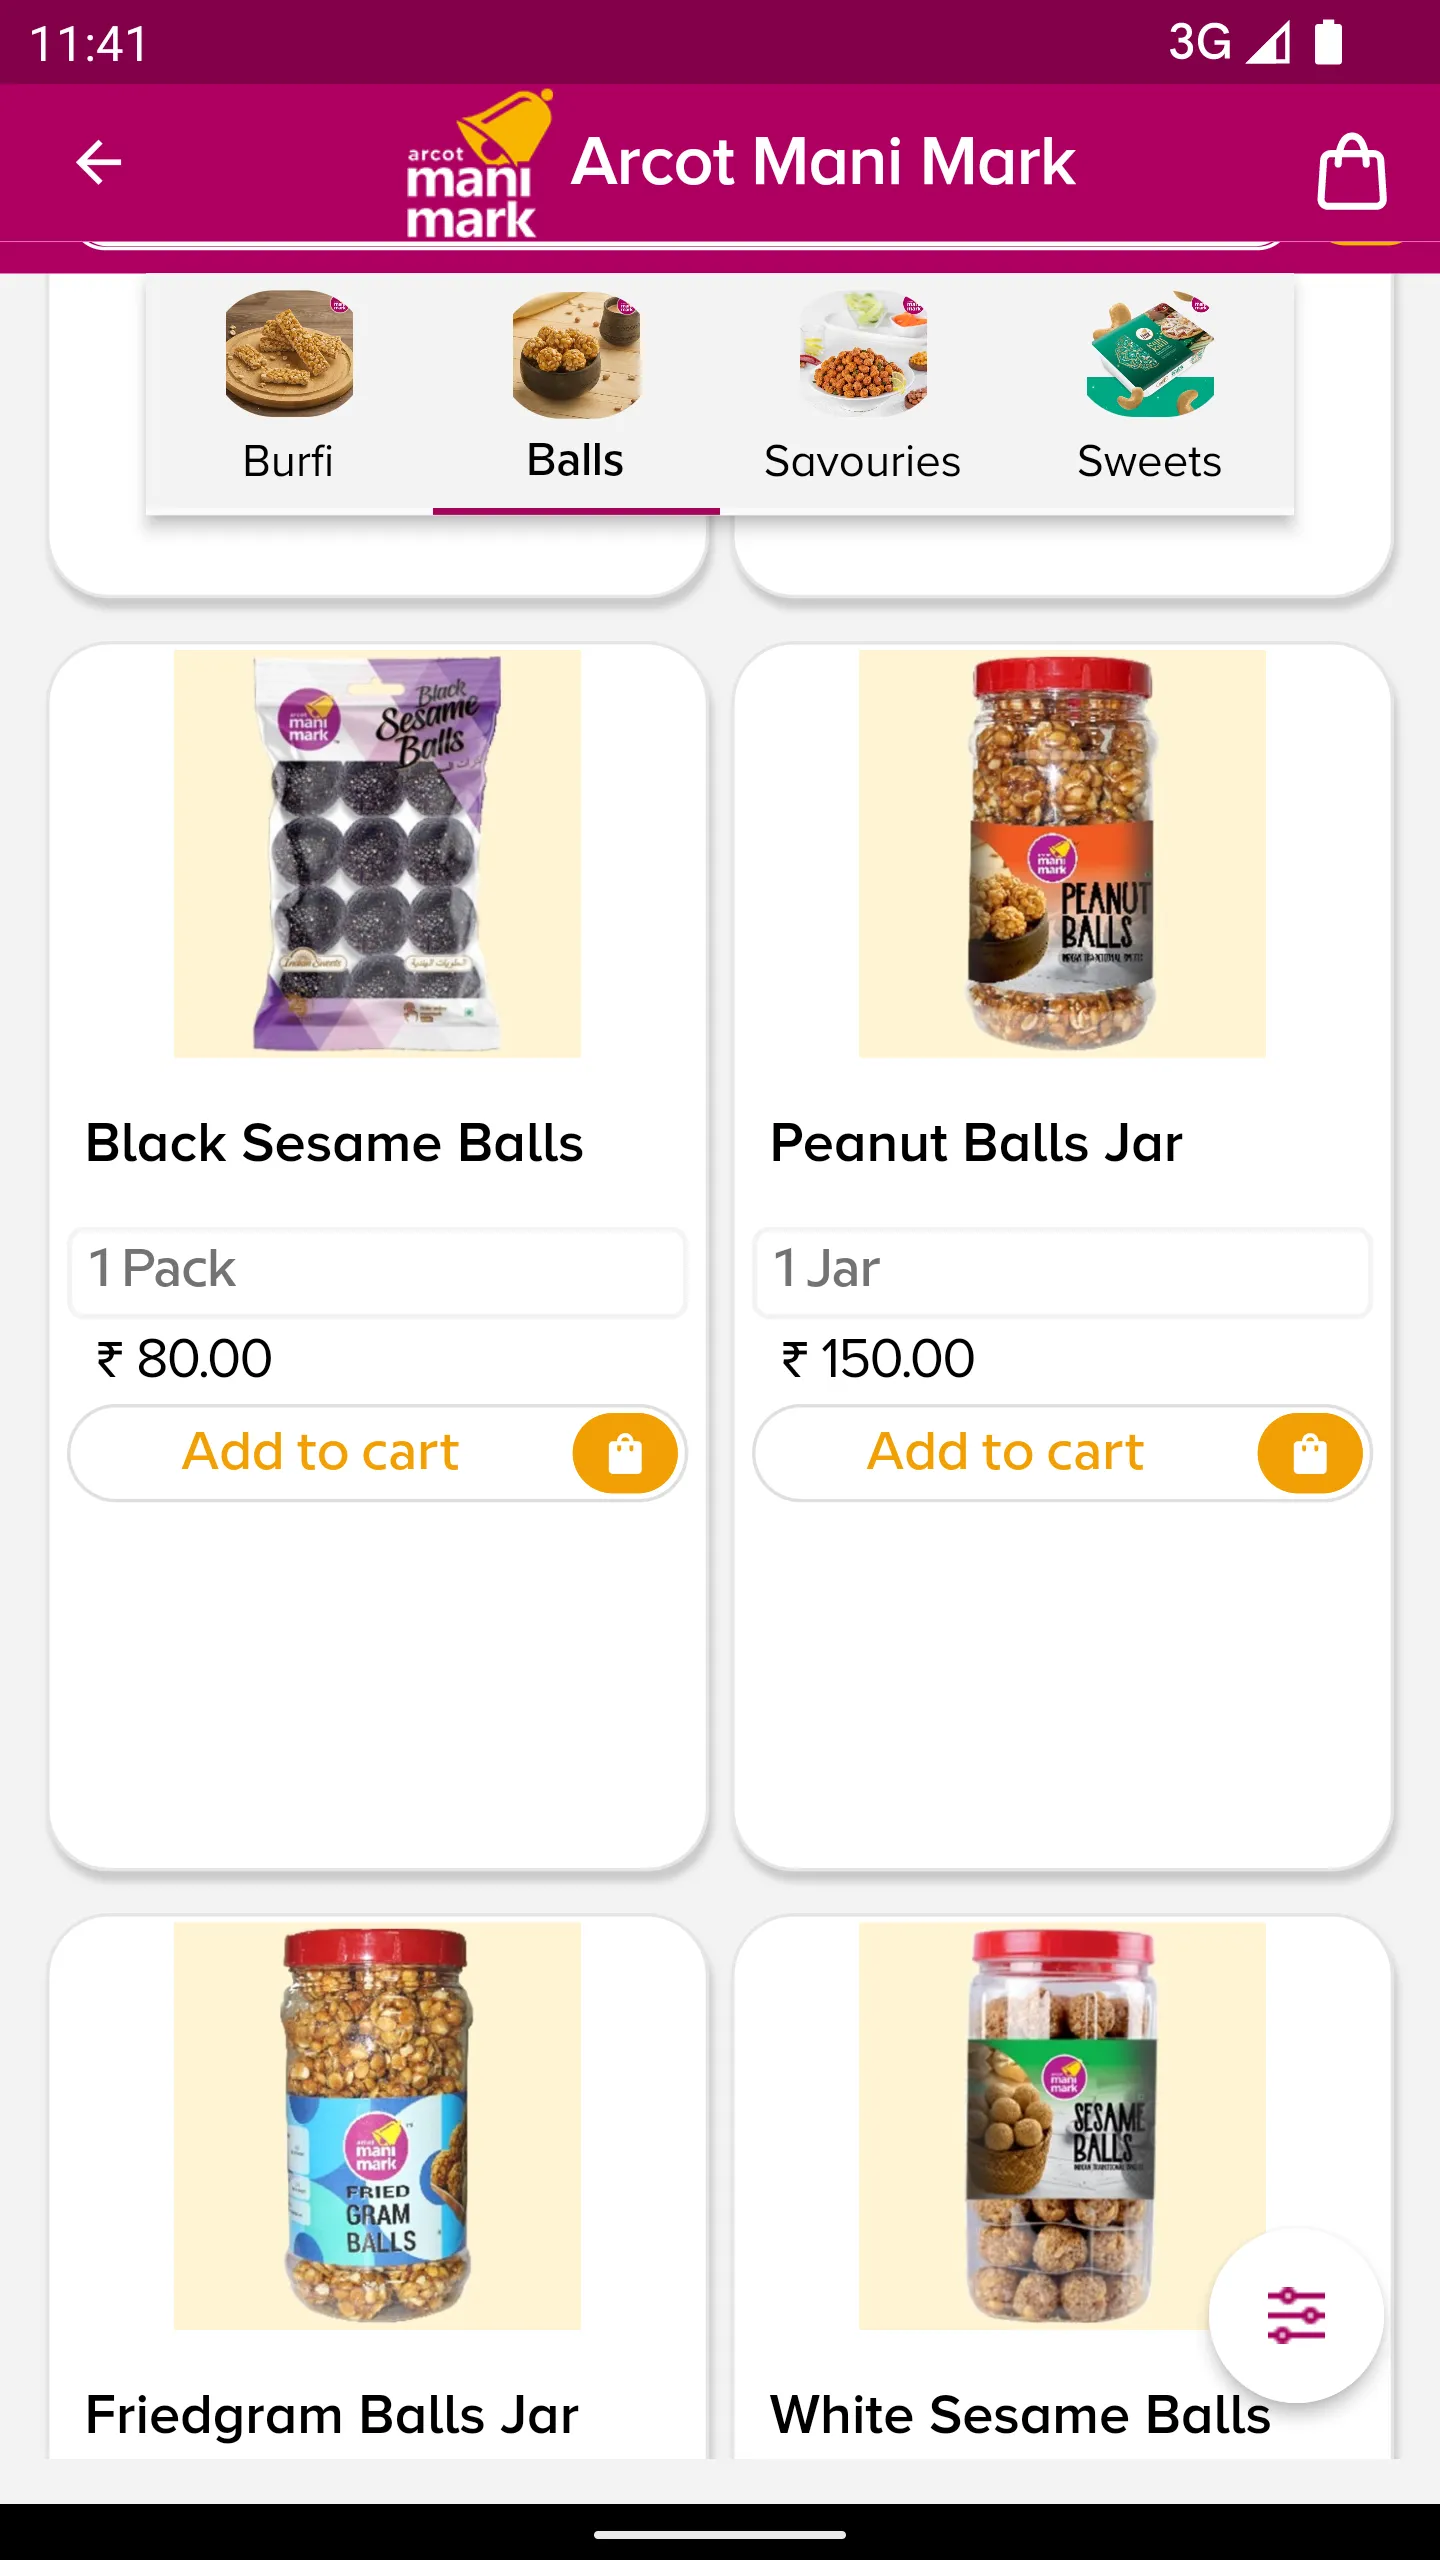
Task: Open the Peanut Balls Jar title
Action: [x=976, y=1143]
